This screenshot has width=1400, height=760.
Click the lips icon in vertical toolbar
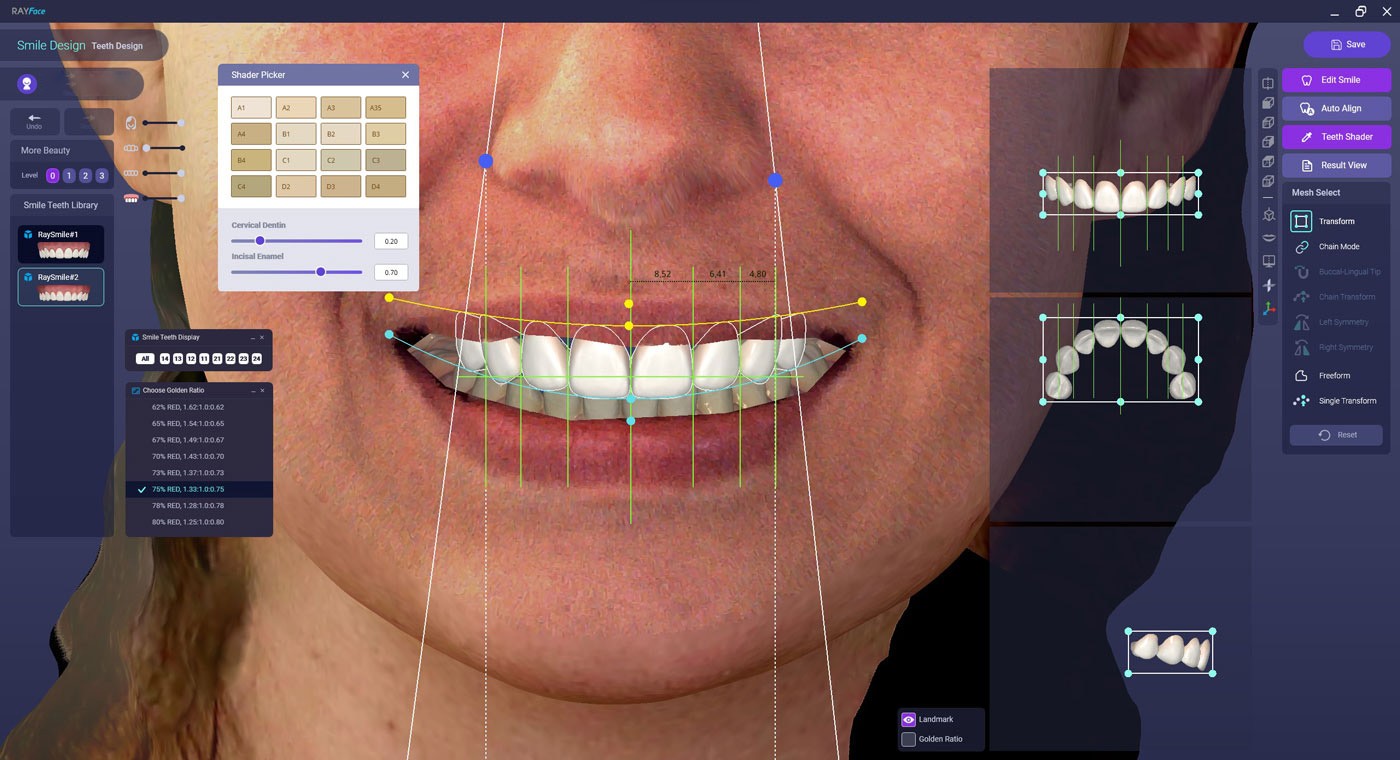[x=1268, y=237]
